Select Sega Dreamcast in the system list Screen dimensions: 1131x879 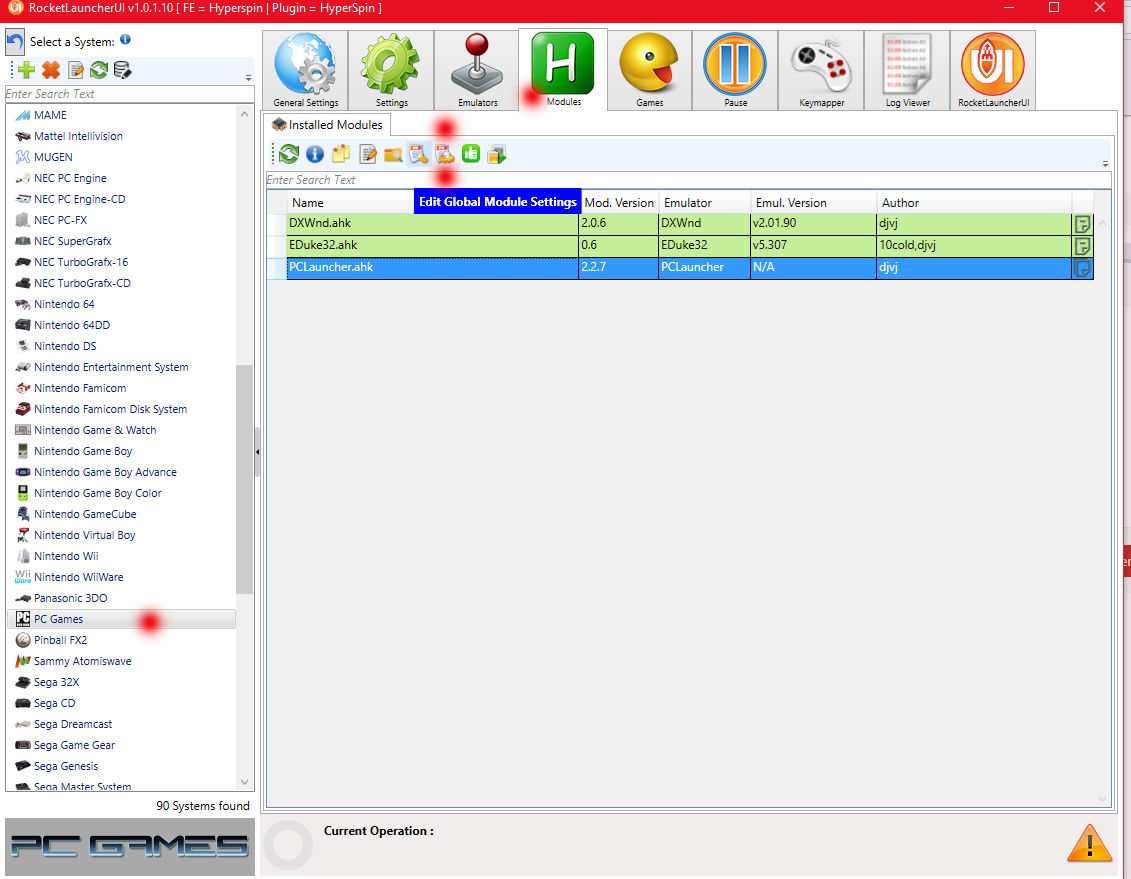(x=73, y=724)
